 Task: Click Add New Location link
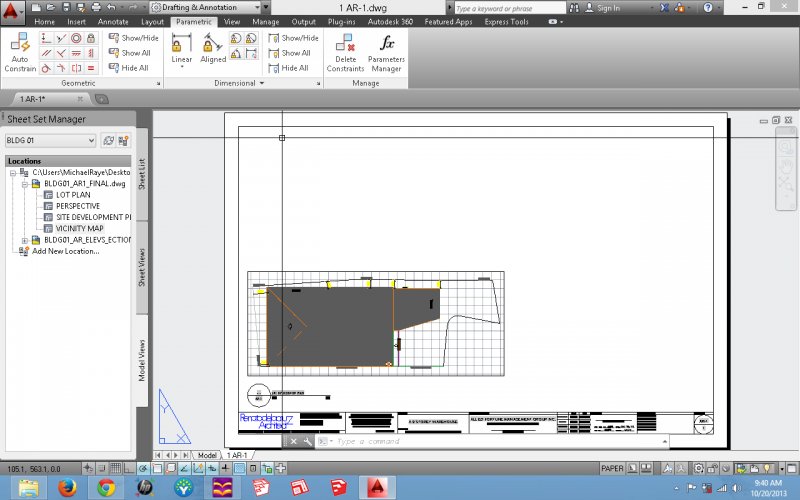[x=65, y=251]
